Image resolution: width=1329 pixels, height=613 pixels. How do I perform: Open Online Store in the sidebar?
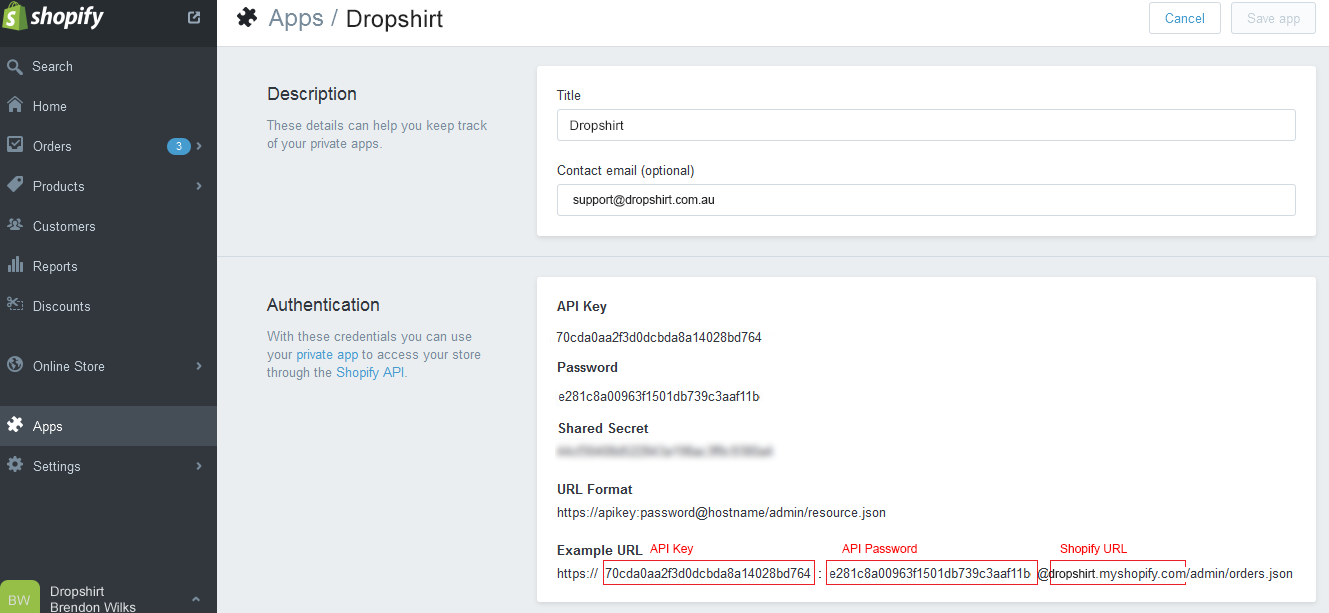click(108, 366)
